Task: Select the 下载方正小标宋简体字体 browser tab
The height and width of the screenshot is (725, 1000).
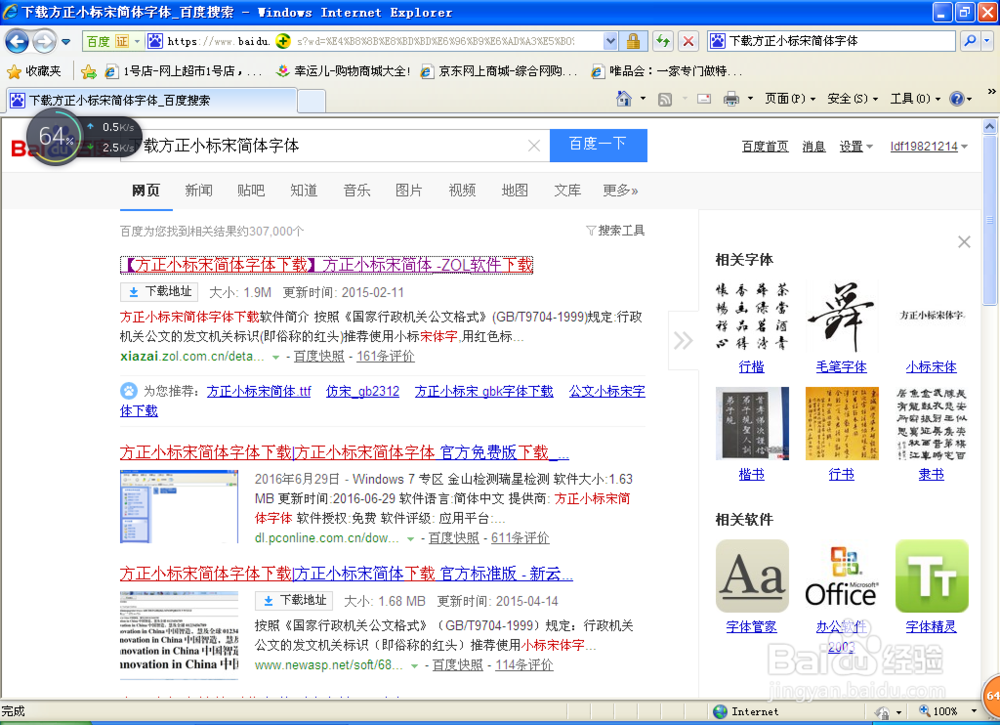Action: pos(152,100)
